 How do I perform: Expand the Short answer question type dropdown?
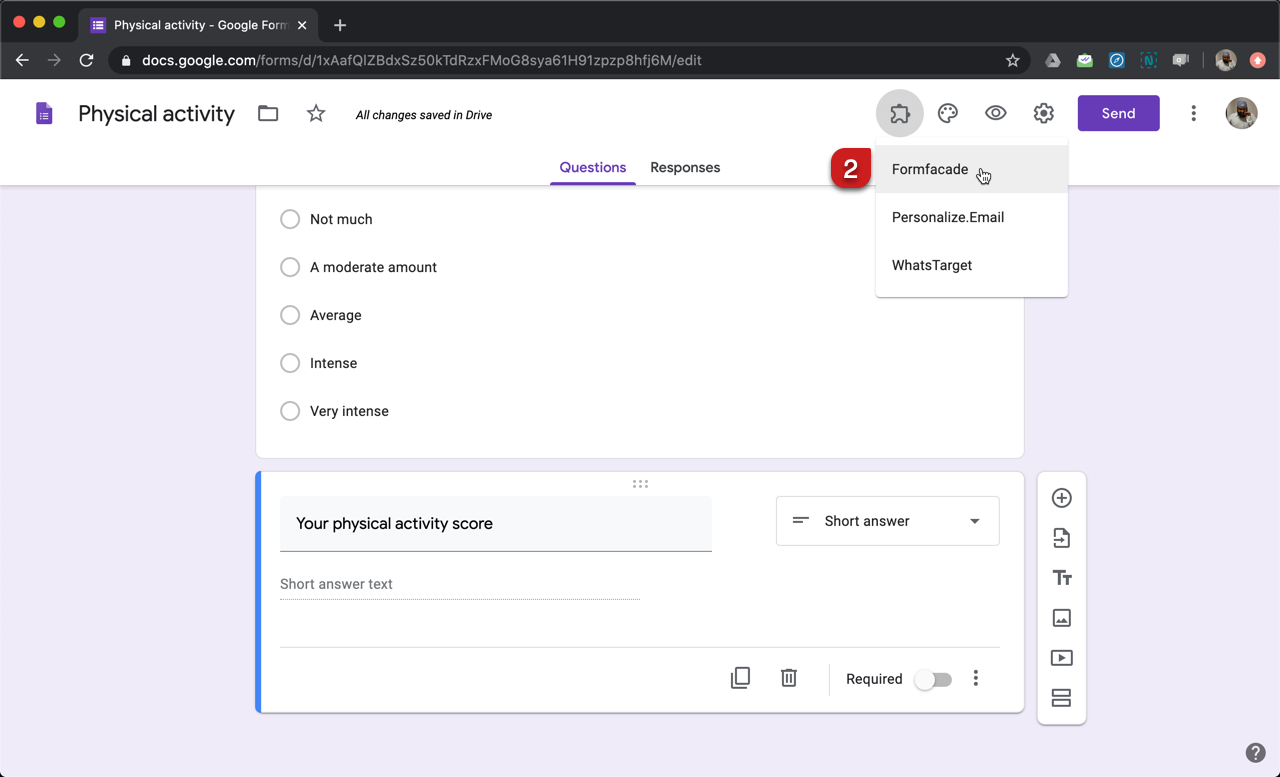pos(887,521)
